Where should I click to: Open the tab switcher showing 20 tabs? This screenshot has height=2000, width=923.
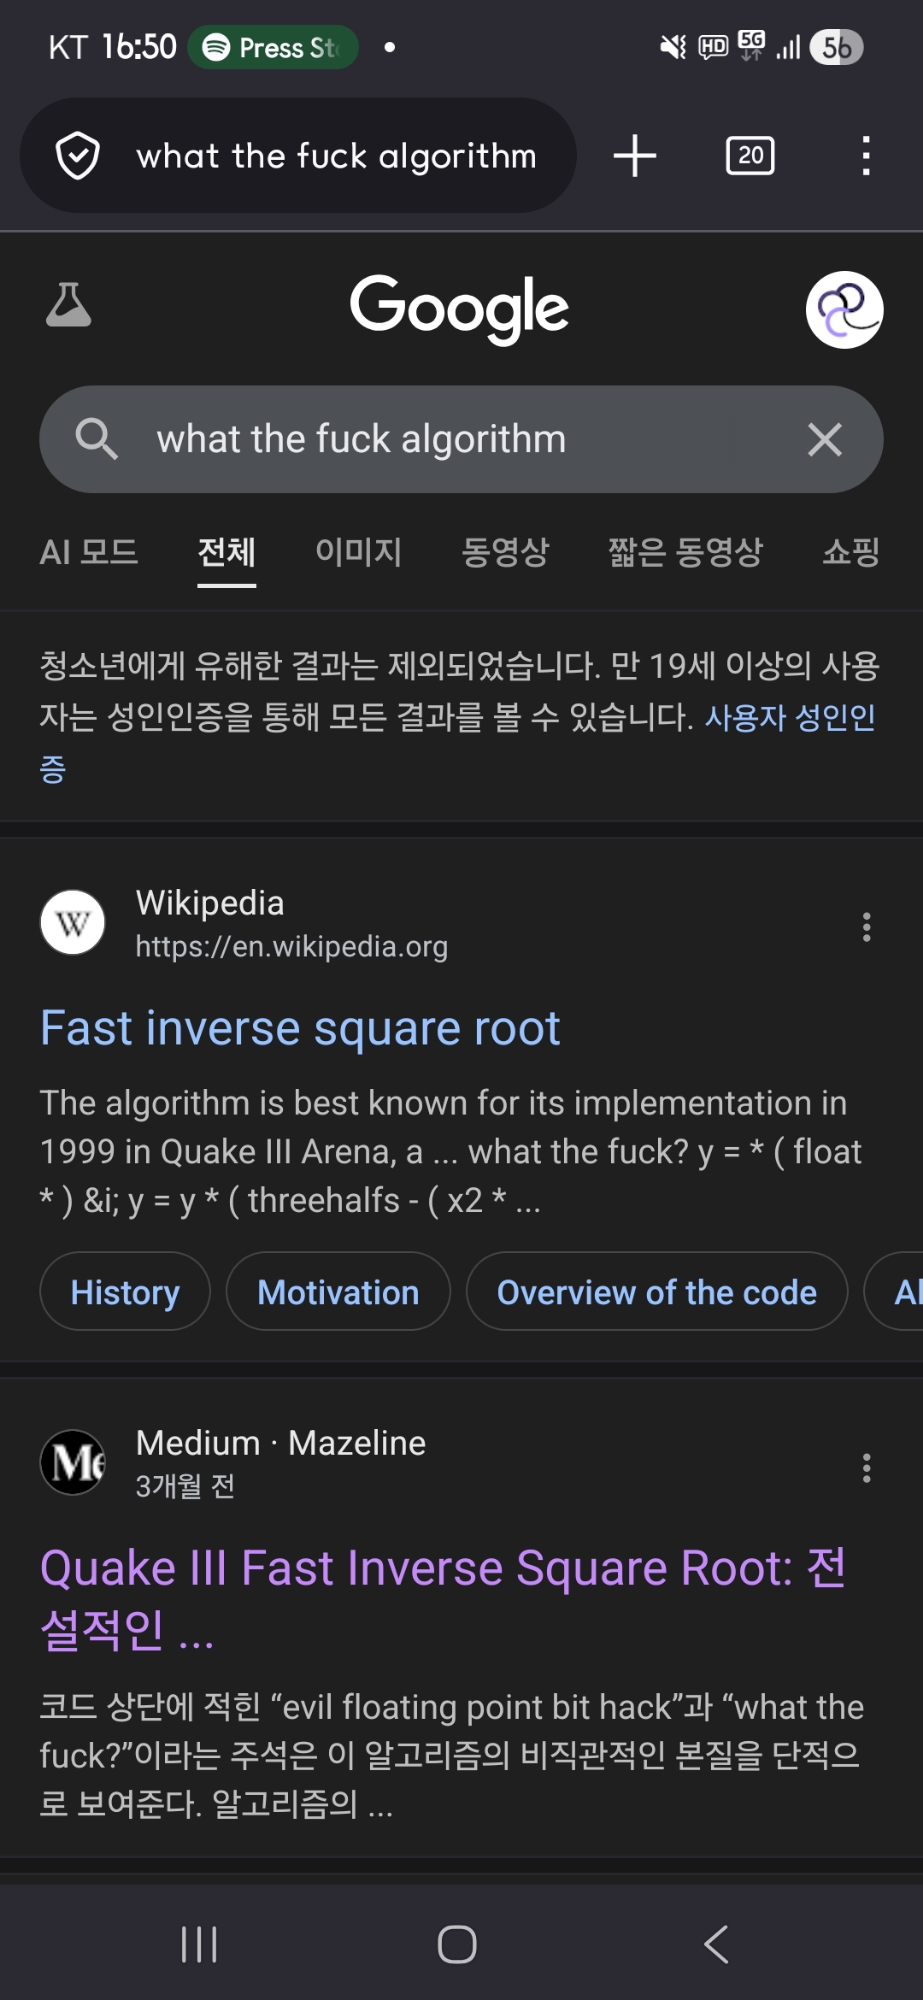pyautogui.click(x=750, y=156)
